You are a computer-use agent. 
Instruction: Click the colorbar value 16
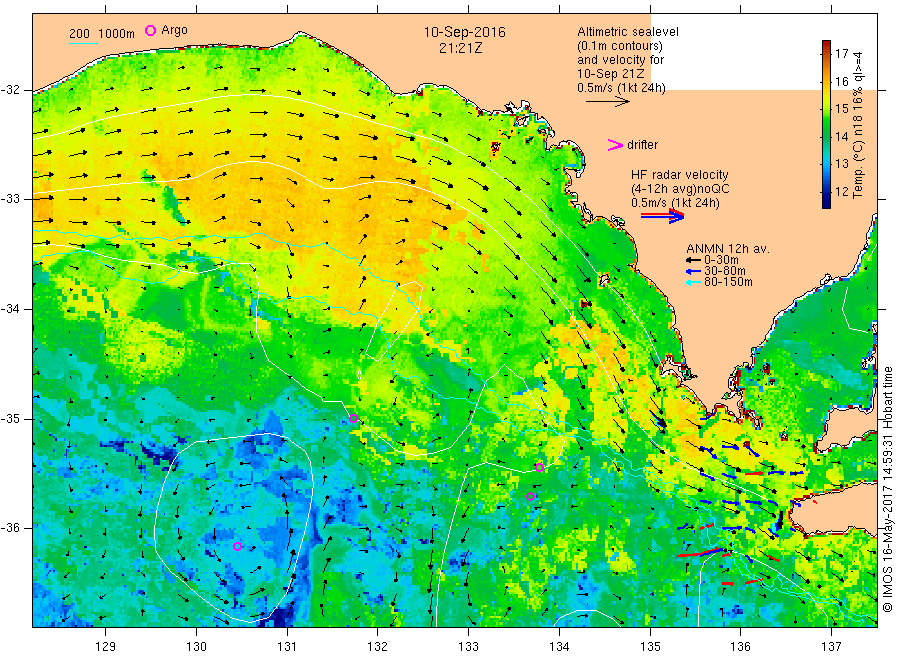(841, 81)
